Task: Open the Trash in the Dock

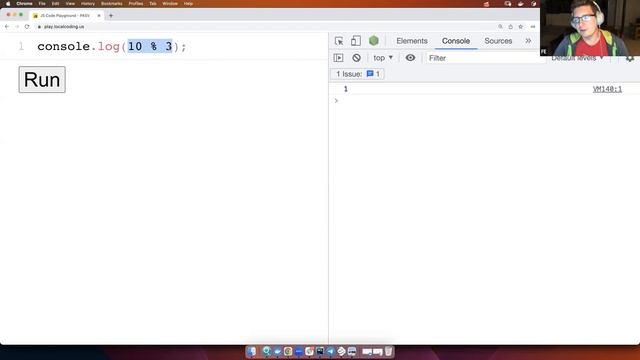Action: (388, 351)
